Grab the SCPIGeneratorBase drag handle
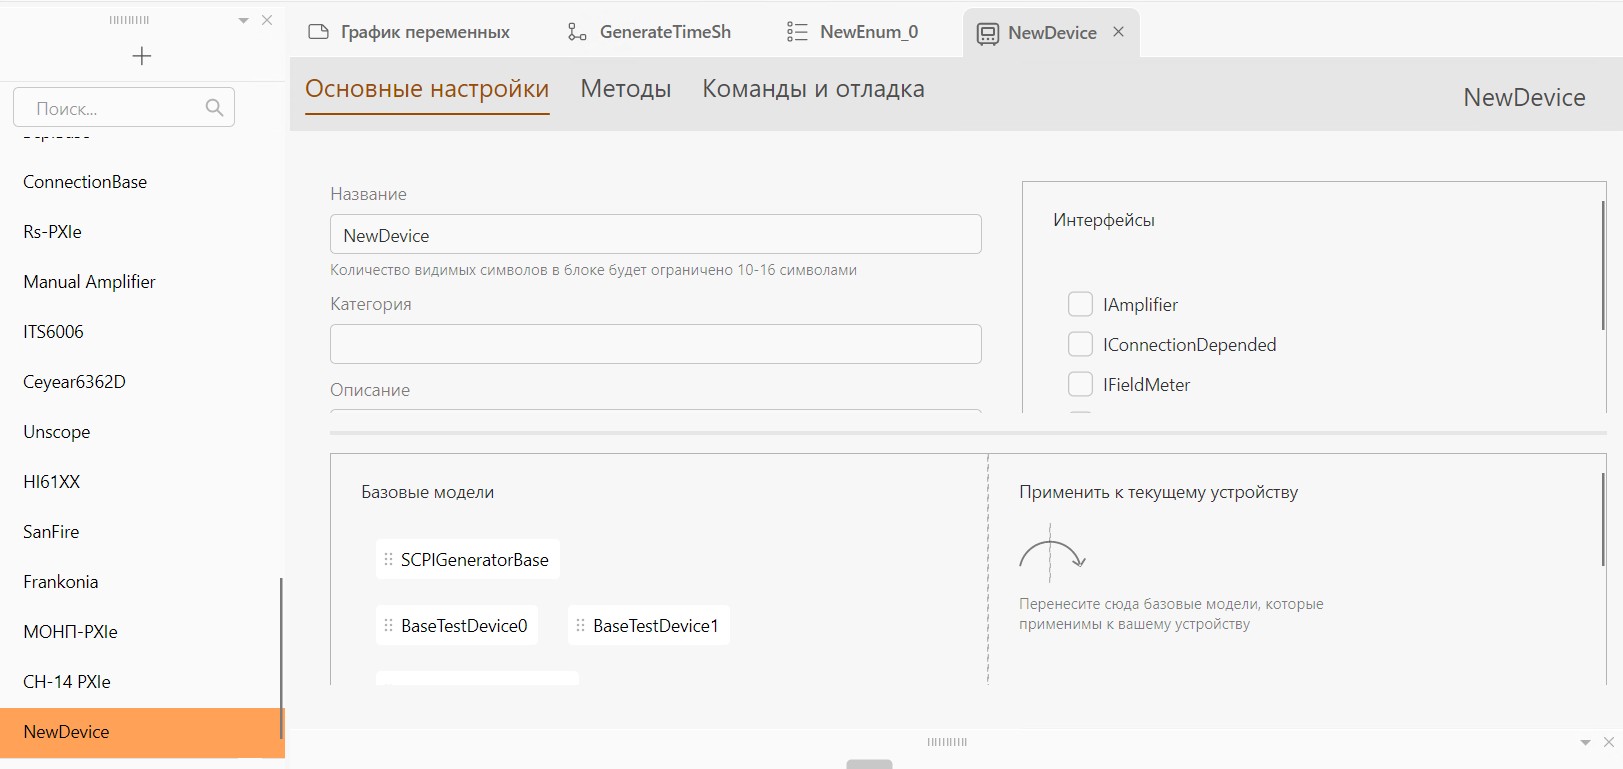Viewport: 1623px width, 769px height. pyautogui.click(x=388, y=559)
